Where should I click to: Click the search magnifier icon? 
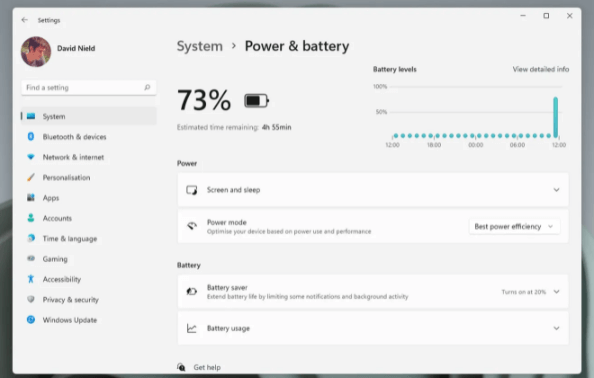[147, 87]
